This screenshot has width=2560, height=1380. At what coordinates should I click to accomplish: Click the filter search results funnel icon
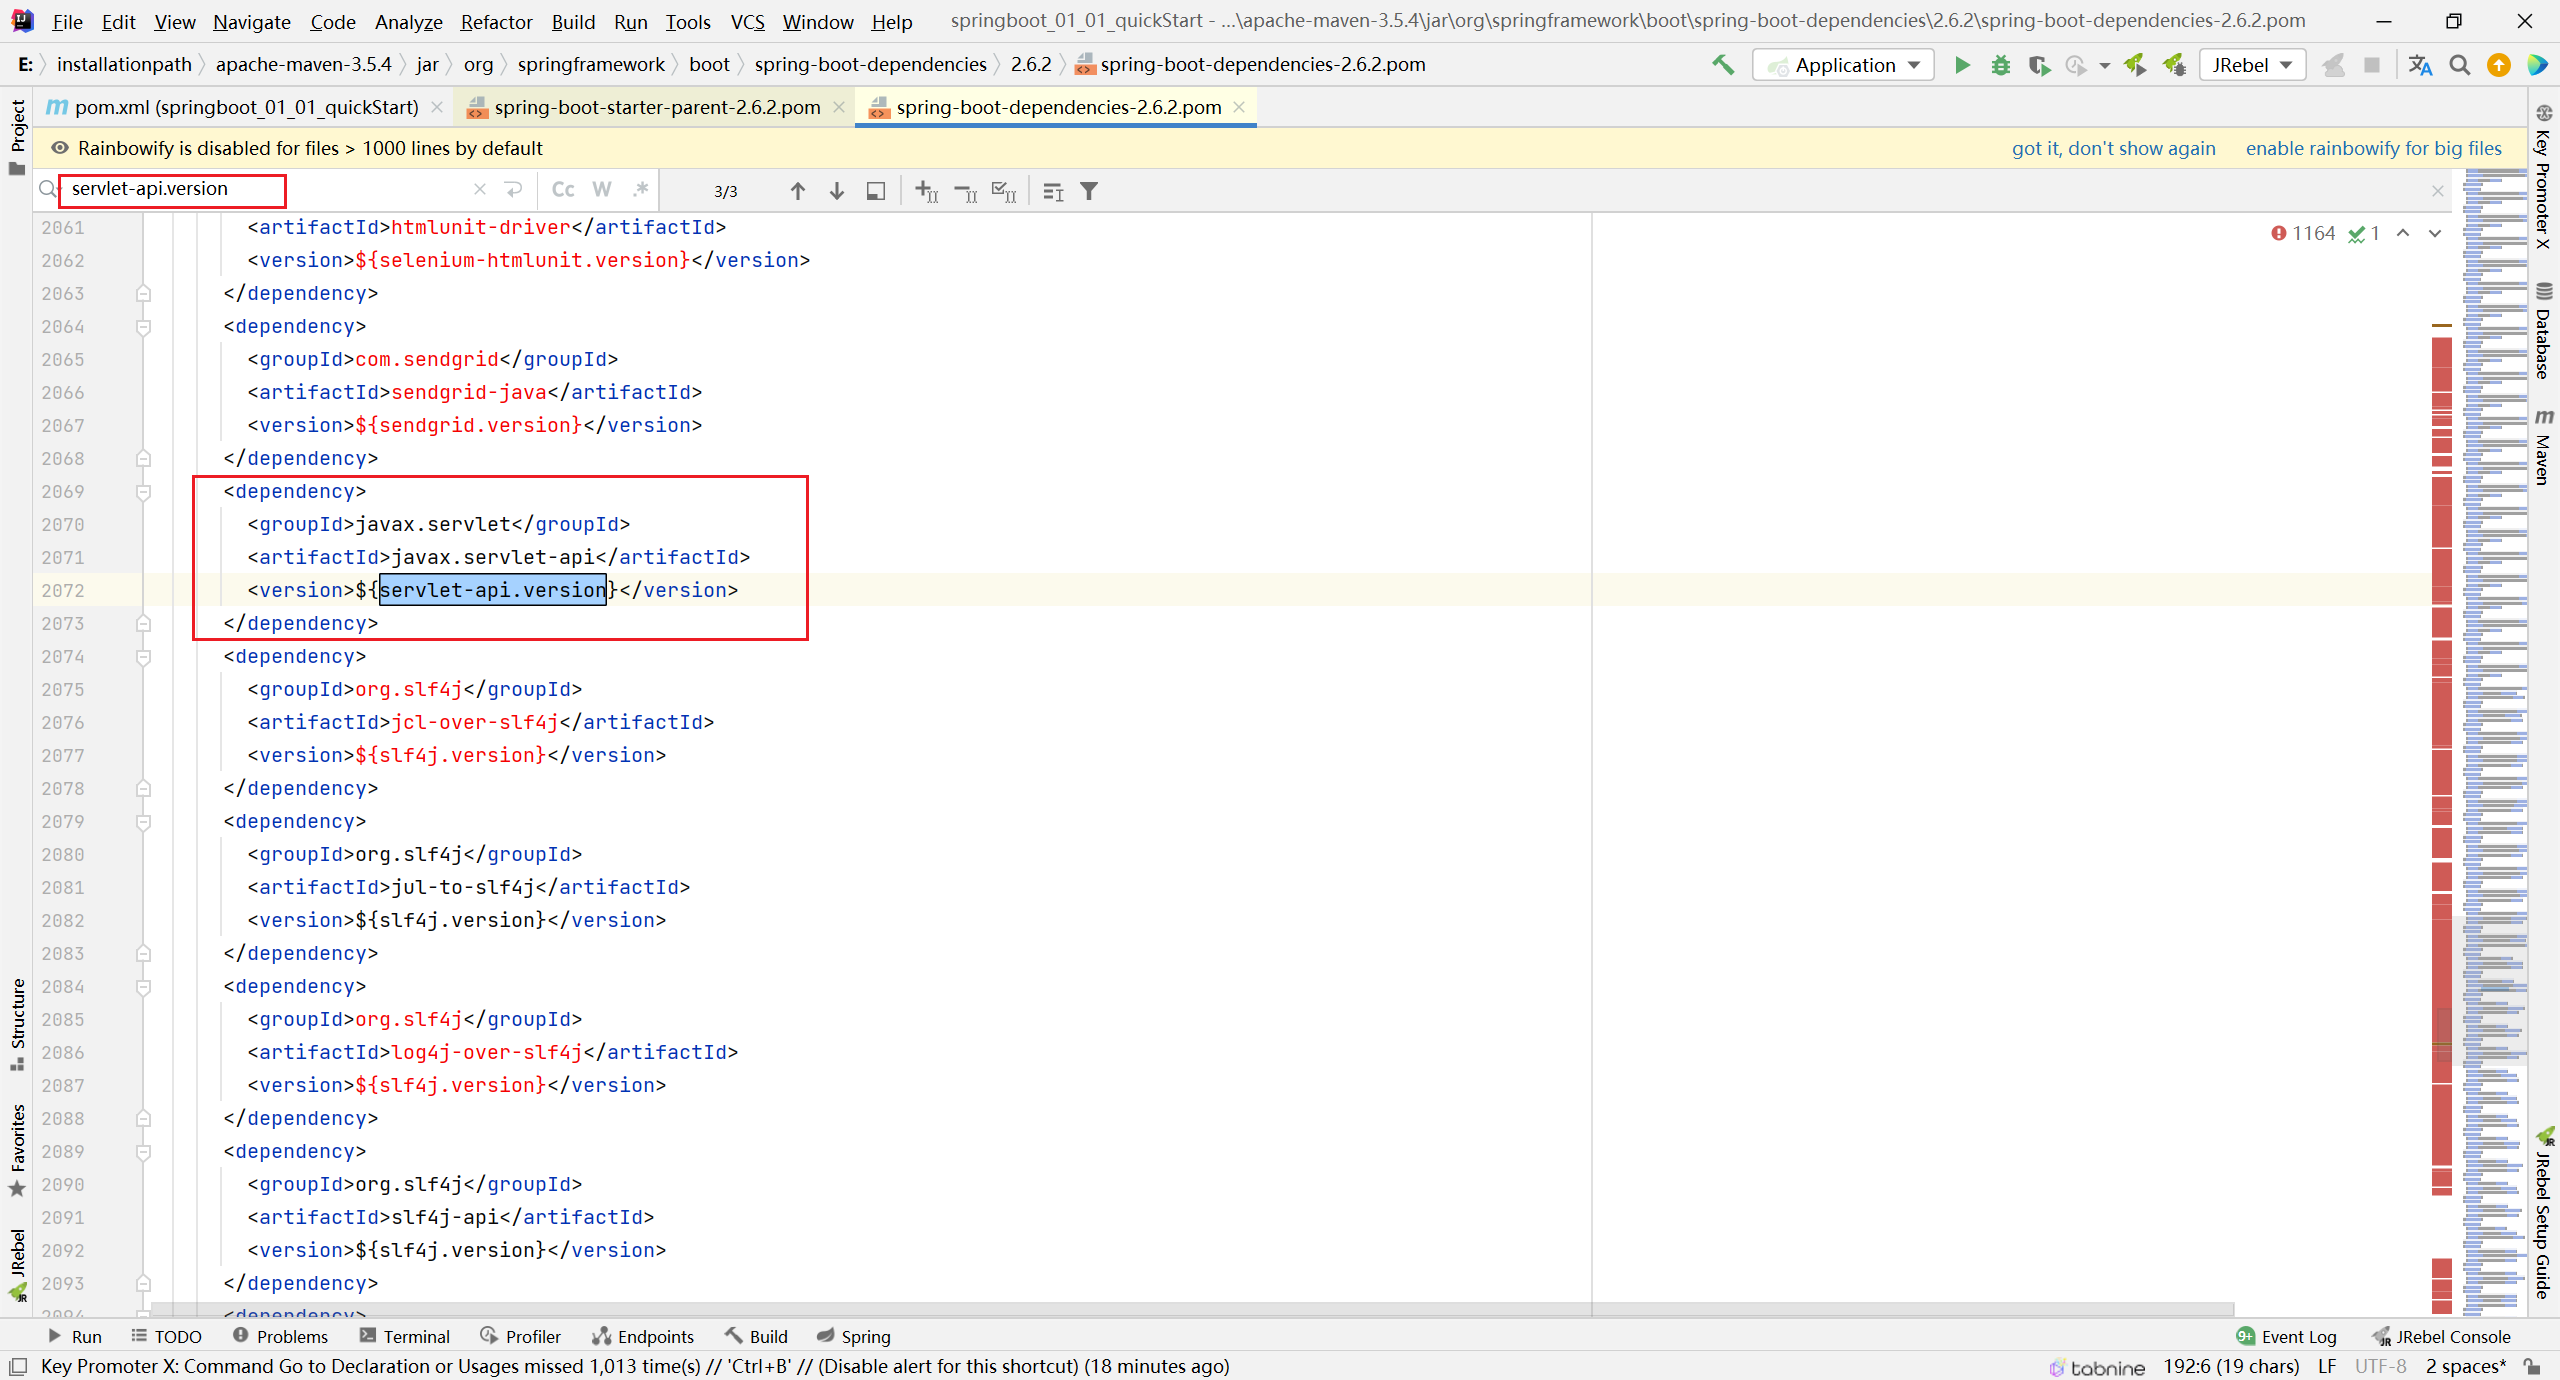click(1089, 191)
